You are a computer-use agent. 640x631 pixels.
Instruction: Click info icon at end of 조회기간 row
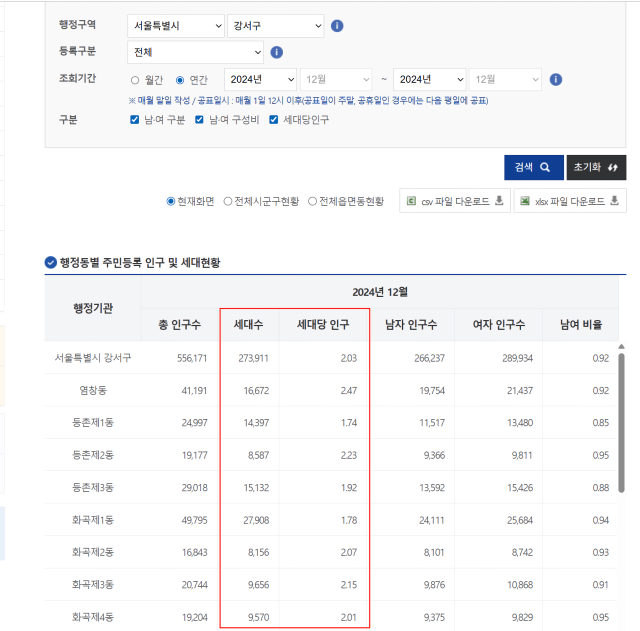point(556,79)
